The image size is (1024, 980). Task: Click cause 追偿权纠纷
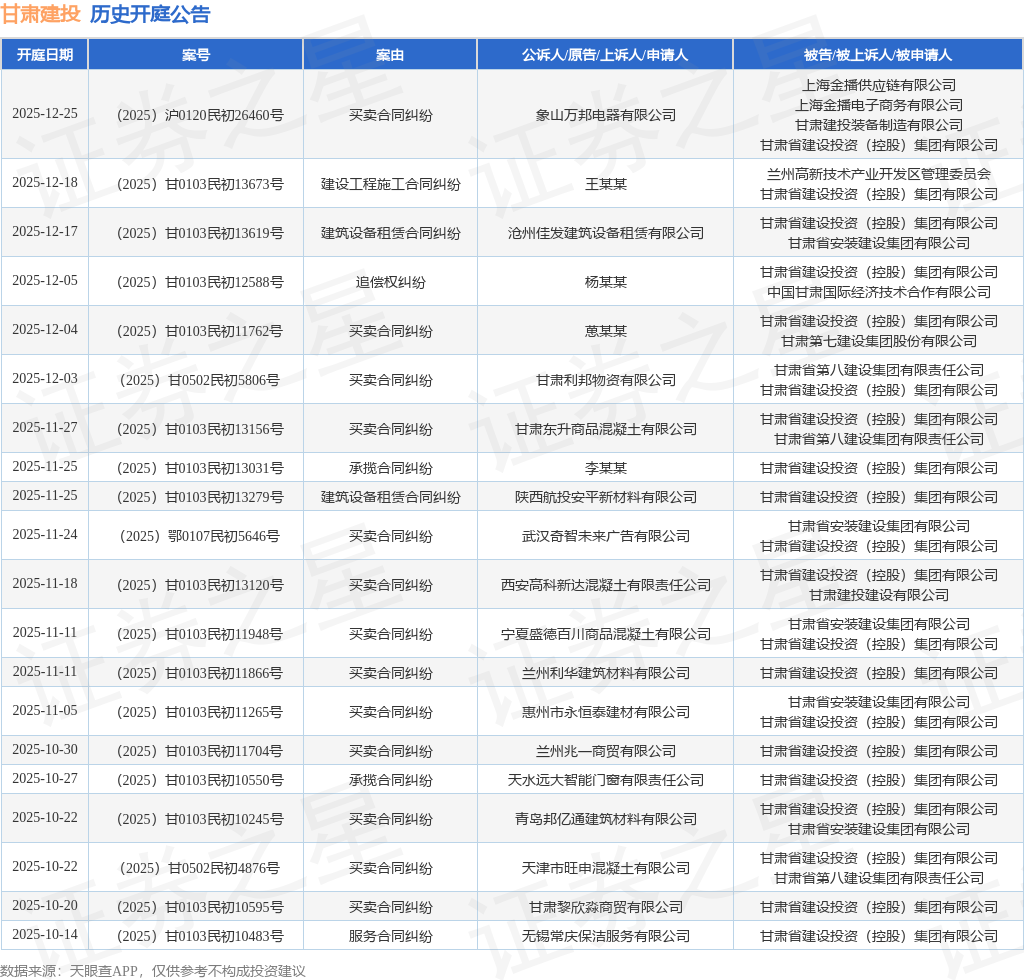390,282
